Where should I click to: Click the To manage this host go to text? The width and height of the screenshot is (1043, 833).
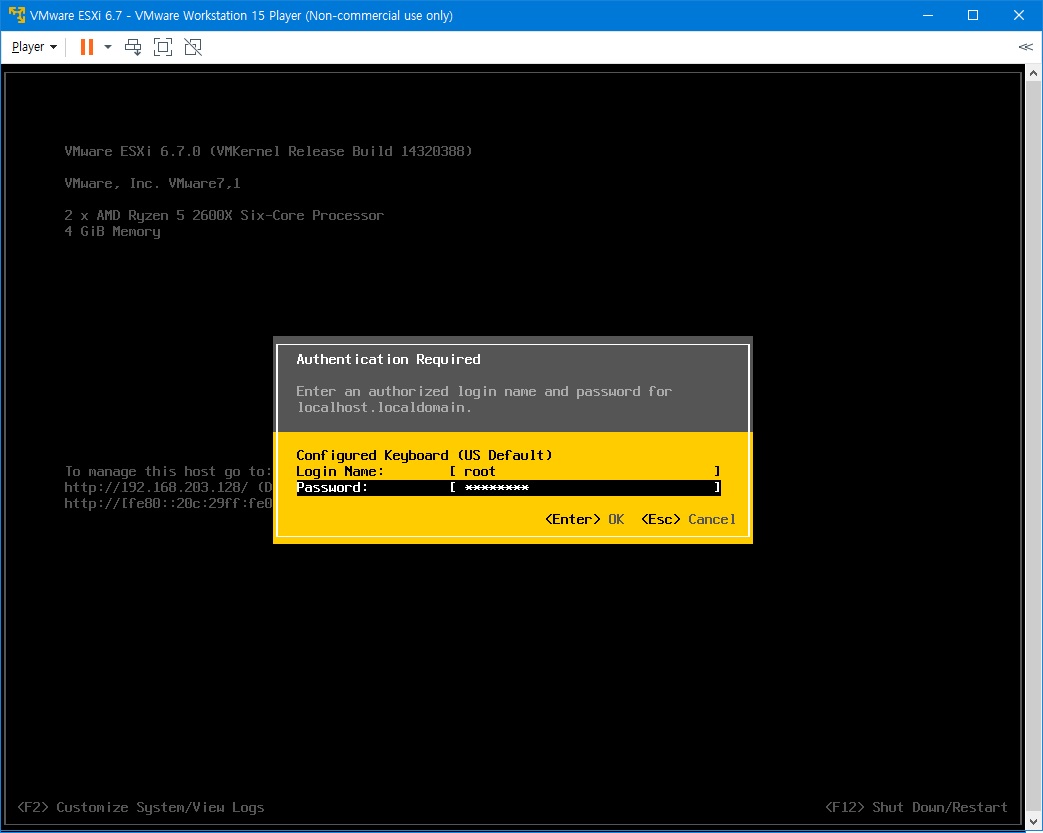click(168, 471)
